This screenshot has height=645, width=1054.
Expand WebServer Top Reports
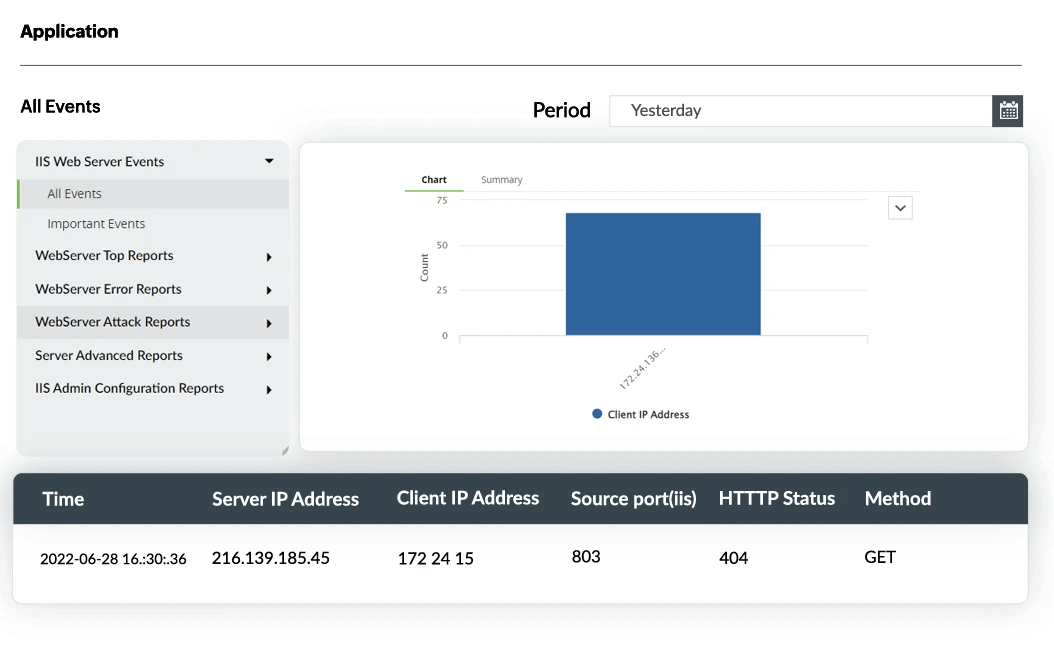point(103,255)
